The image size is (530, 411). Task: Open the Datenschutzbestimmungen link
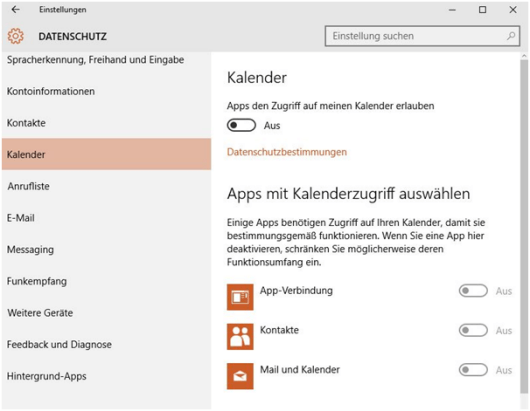(x=287, y=152)
